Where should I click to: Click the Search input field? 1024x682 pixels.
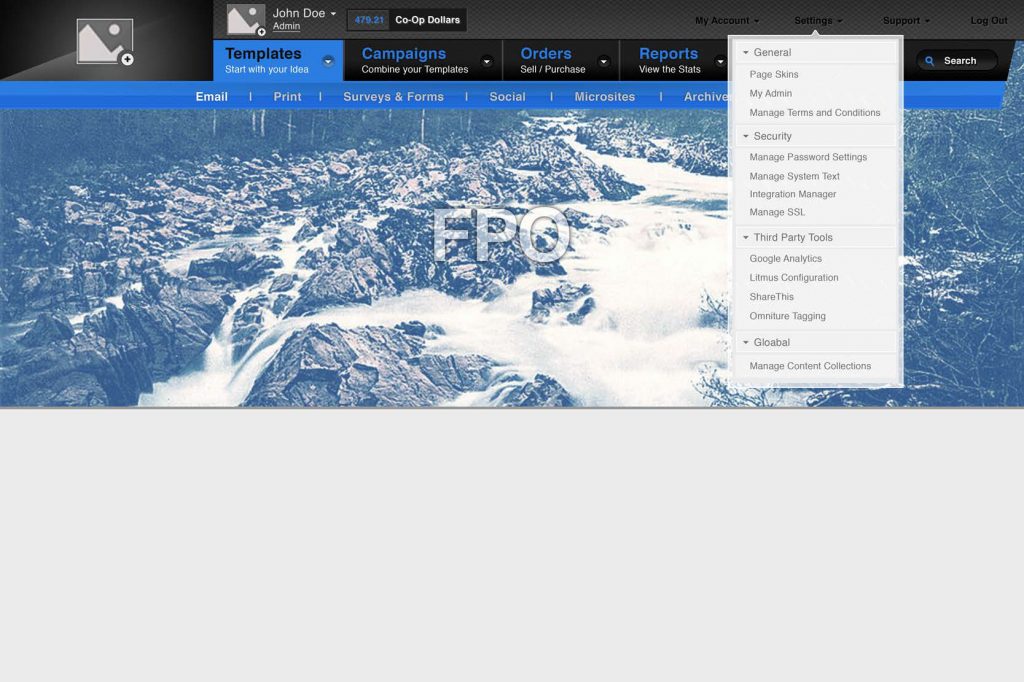965,61
